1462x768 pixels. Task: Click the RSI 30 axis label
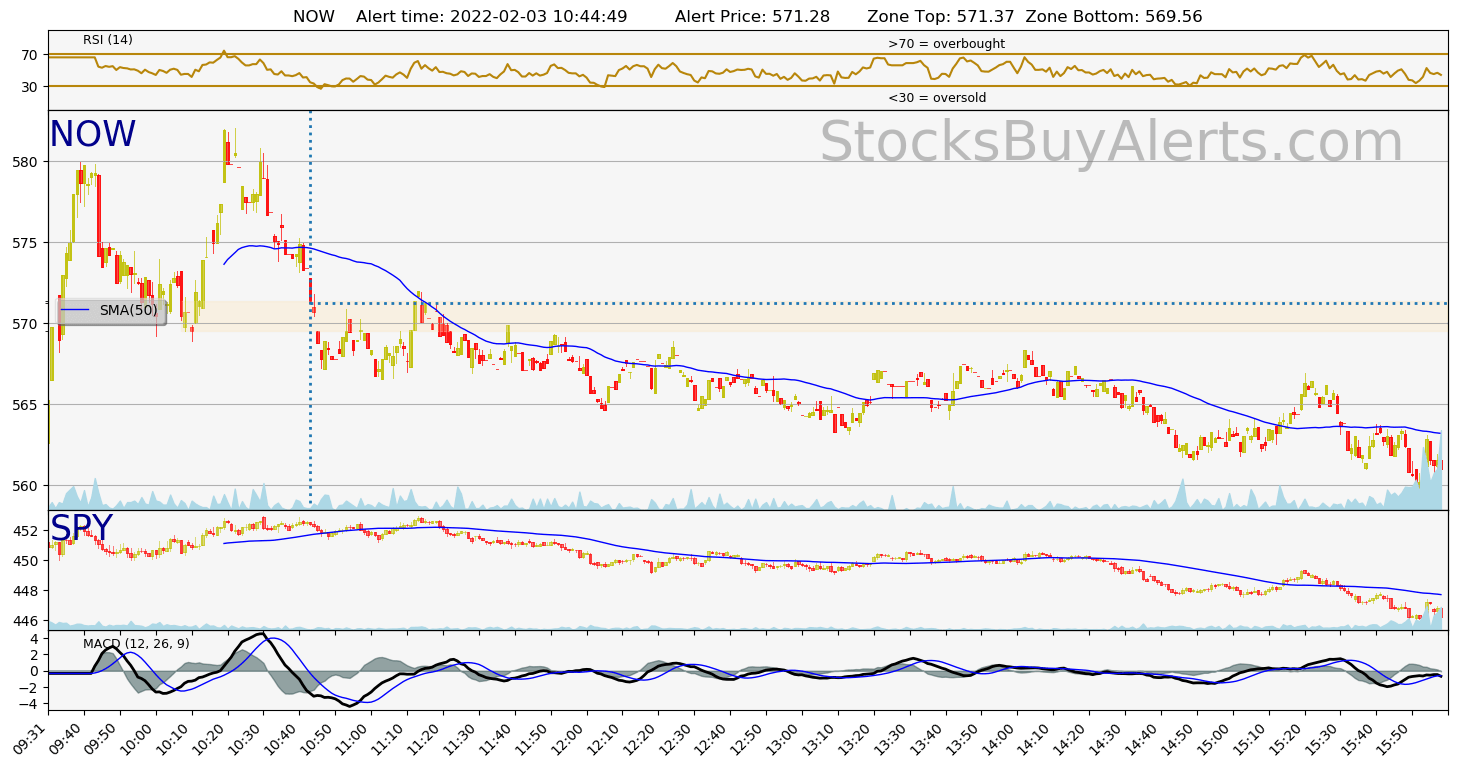pyautogui.click(x=30, y=87)
